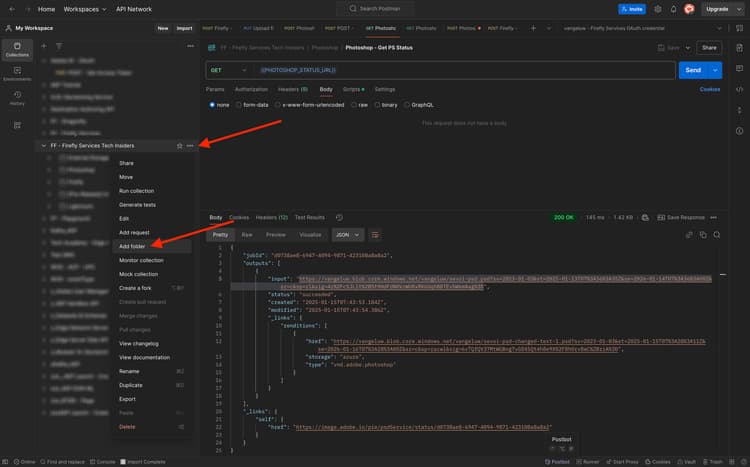Click the Share button in the request header
The width and height of the screenshot is (750, 467).
coord(709,48)
